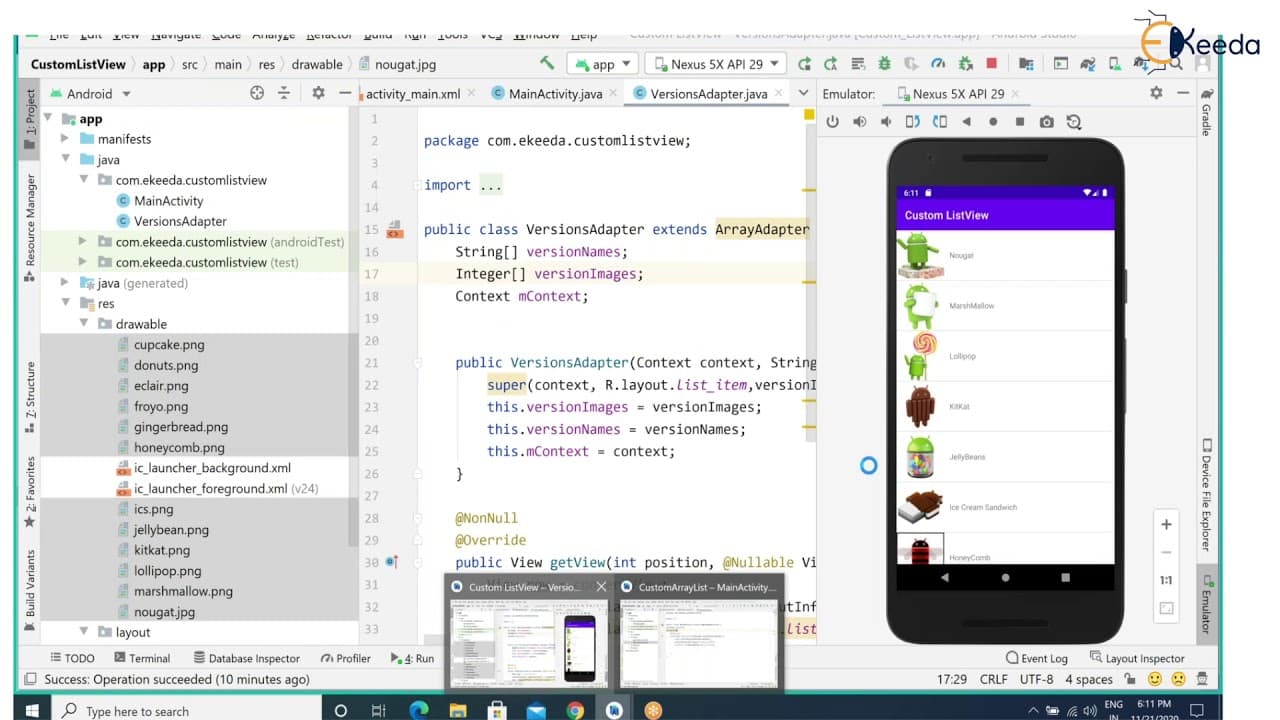This screenshot has height=720, width=1280.
Task: Open the Database Inspector tab
Action: pyautogui.click(x=245, y=658)
